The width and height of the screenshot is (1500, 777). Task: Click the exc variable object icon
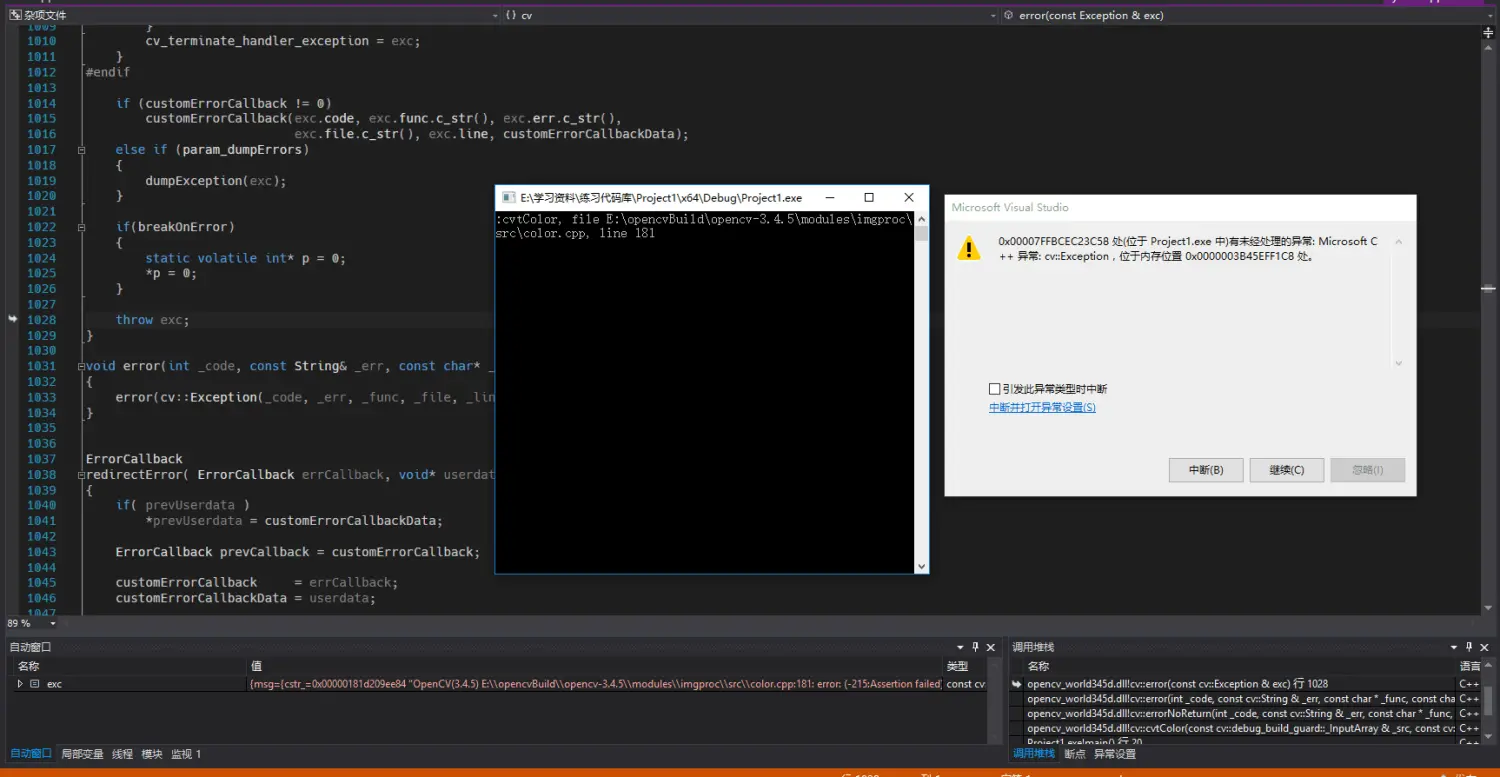coord(35,684)
